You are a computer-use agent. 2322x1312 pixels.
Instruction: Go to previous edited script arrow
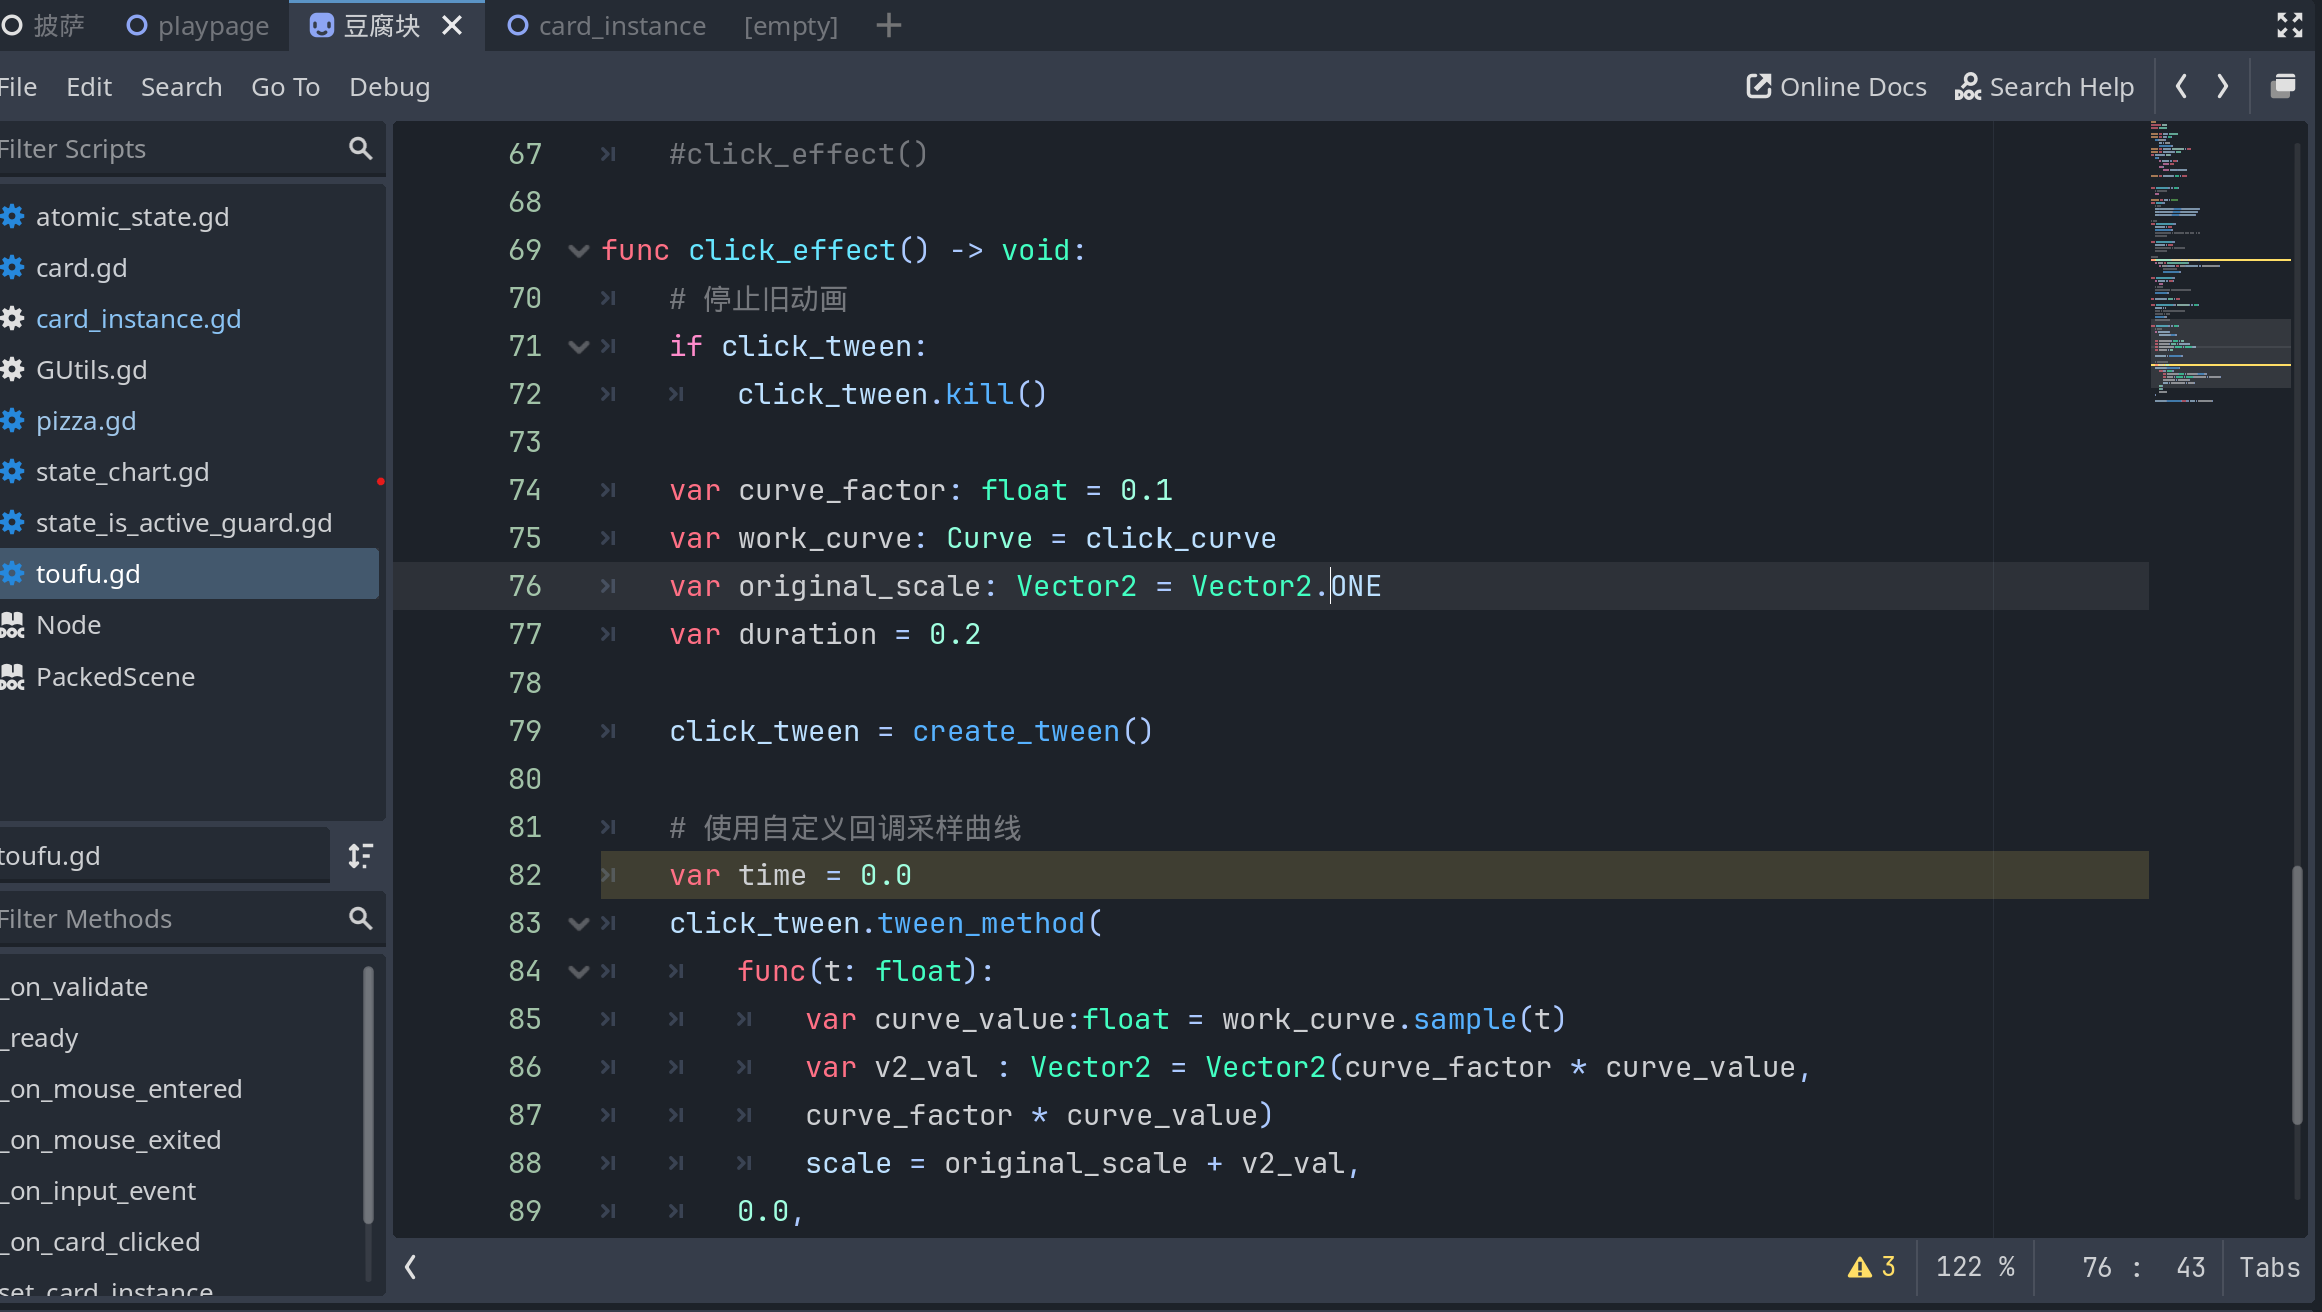[x=2181, y=87]
